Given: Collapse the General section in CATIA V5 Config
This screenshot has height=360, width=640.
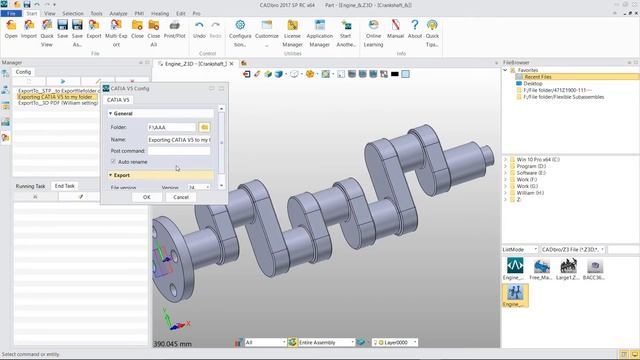Looking at the screenshot, I should point(110,113).
